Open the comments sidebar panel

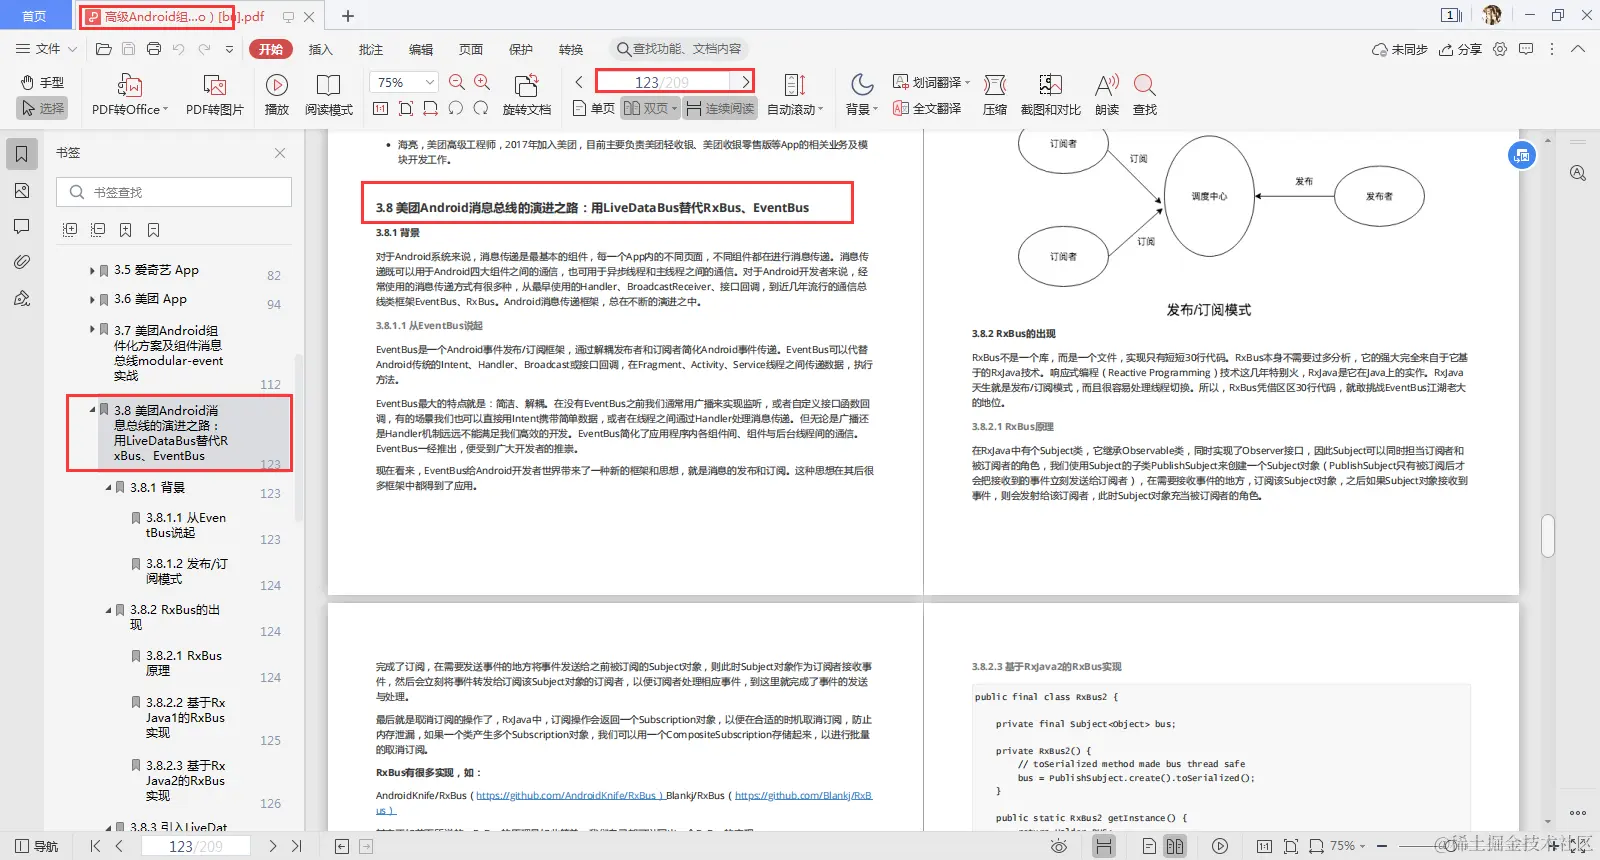click(x=21, y=227)
